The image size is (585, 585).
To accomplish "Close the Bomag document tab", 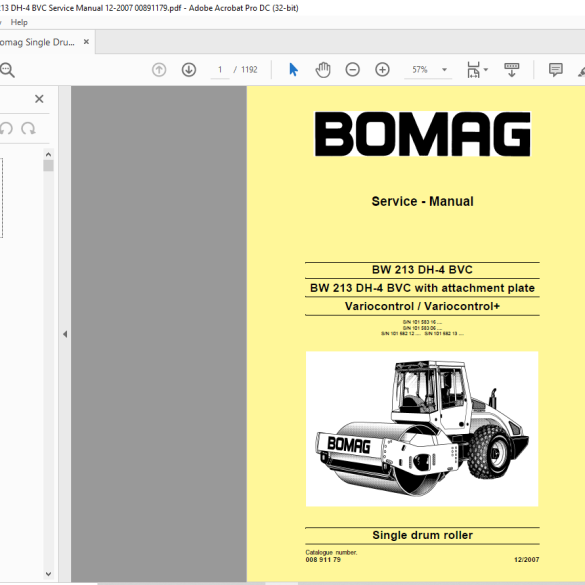I will click(x=86, y=42).
